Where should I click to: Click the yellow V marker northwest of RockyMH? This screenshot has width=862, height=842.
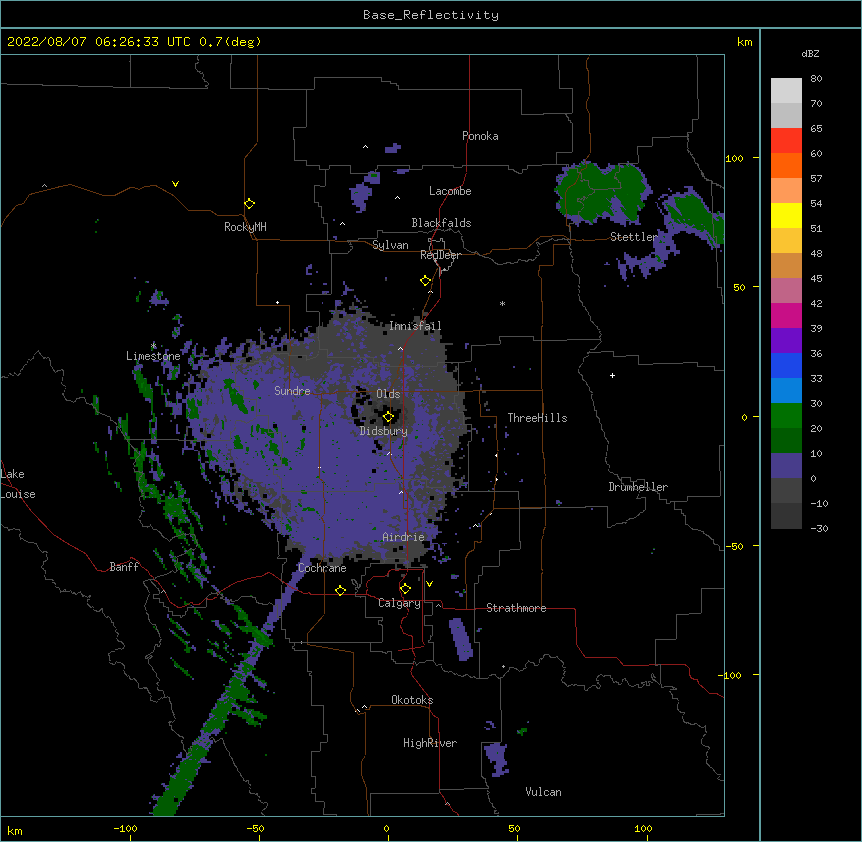pos(175,184)
